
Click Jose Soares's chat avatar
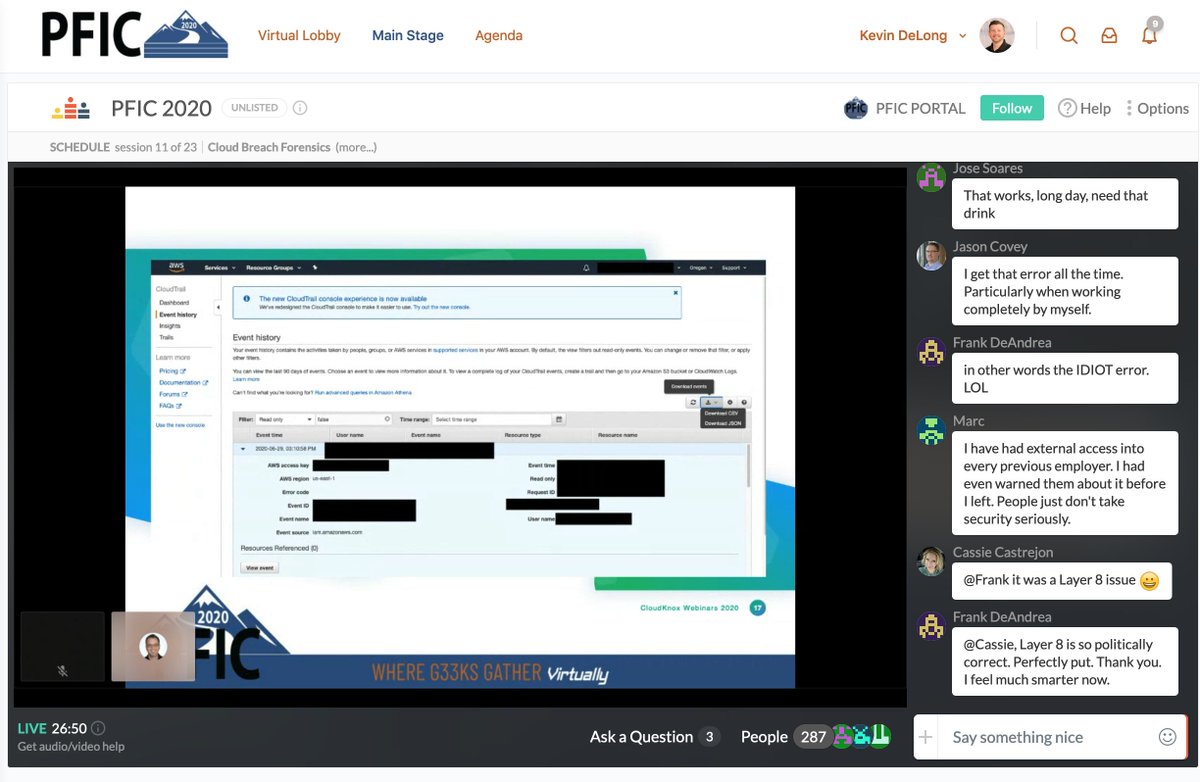pyautogui.click(x=931, y=177)
